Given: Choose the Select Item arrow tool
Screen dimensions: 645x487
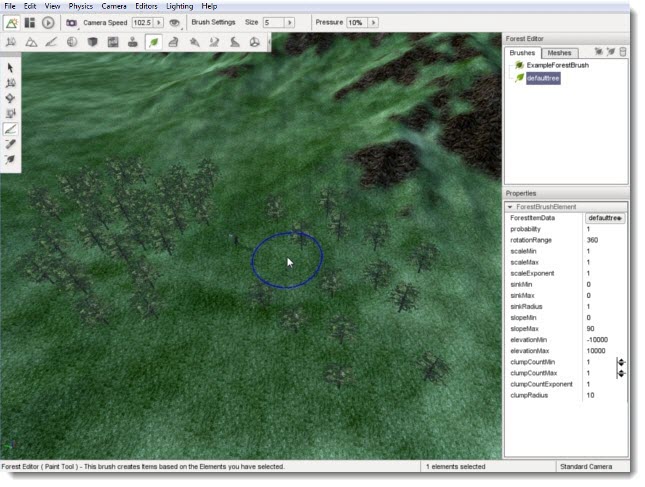Looking at the screenshot, I should 10,67.
